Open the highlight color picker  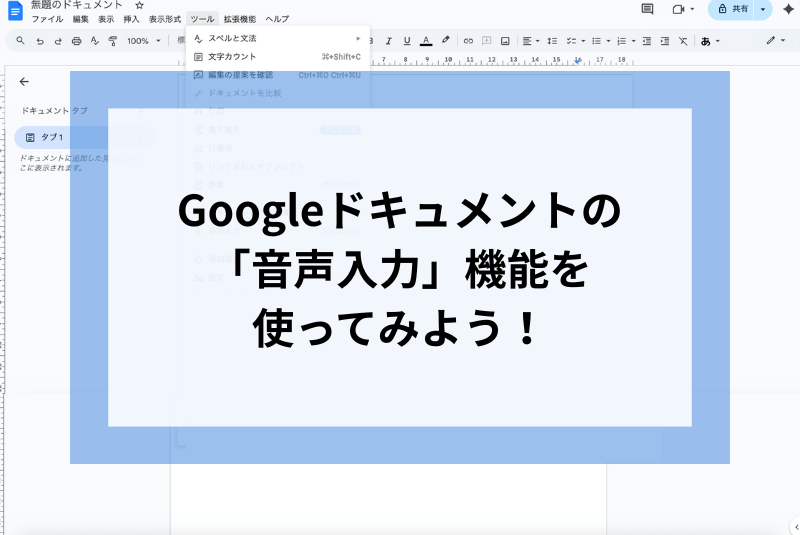point(445,40)
